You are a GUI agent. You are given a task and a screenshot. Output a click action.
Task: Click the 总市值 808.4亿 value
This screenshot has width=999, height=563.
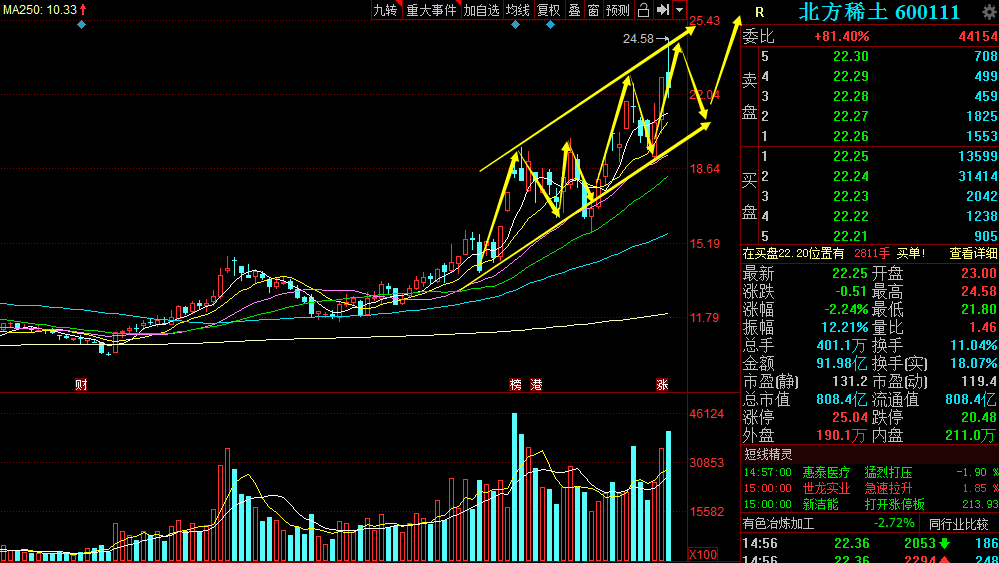pos(842,400)
